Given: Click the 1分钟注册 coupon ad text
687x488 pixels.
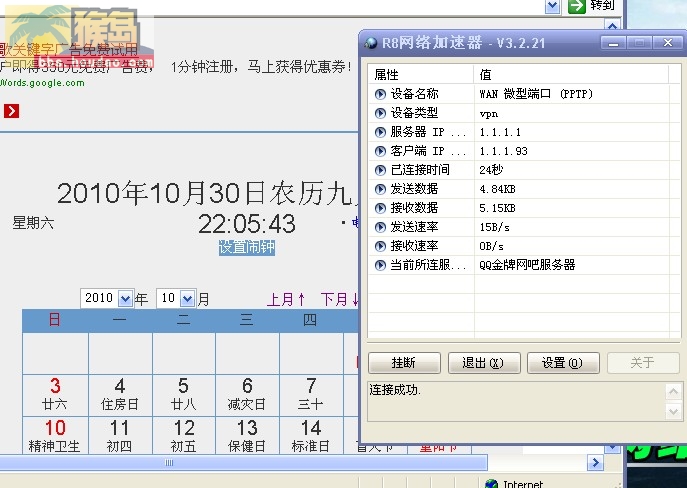Looking at the screenshot, I should 261,67.
